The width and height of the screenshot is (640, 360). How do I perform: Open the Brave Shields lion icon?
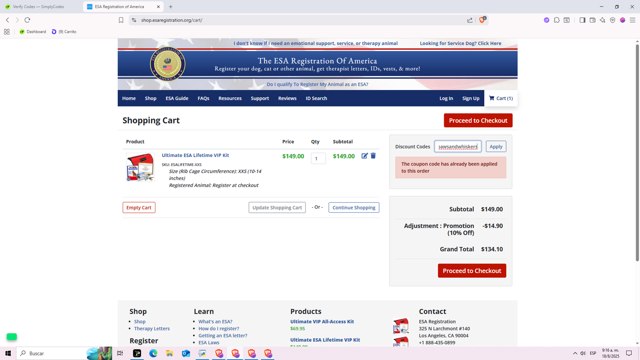482,20
